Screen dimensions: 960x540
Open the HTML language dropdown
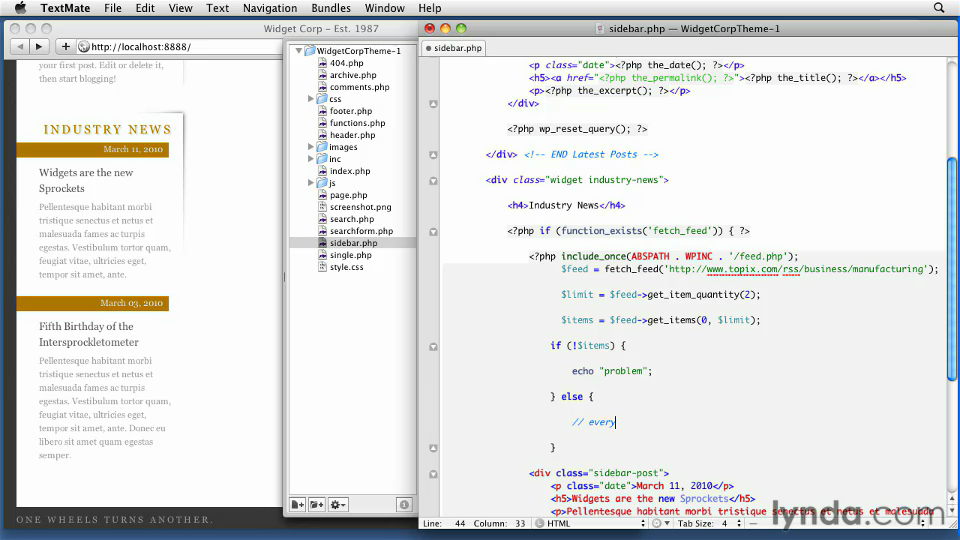[x=591, y=523]
